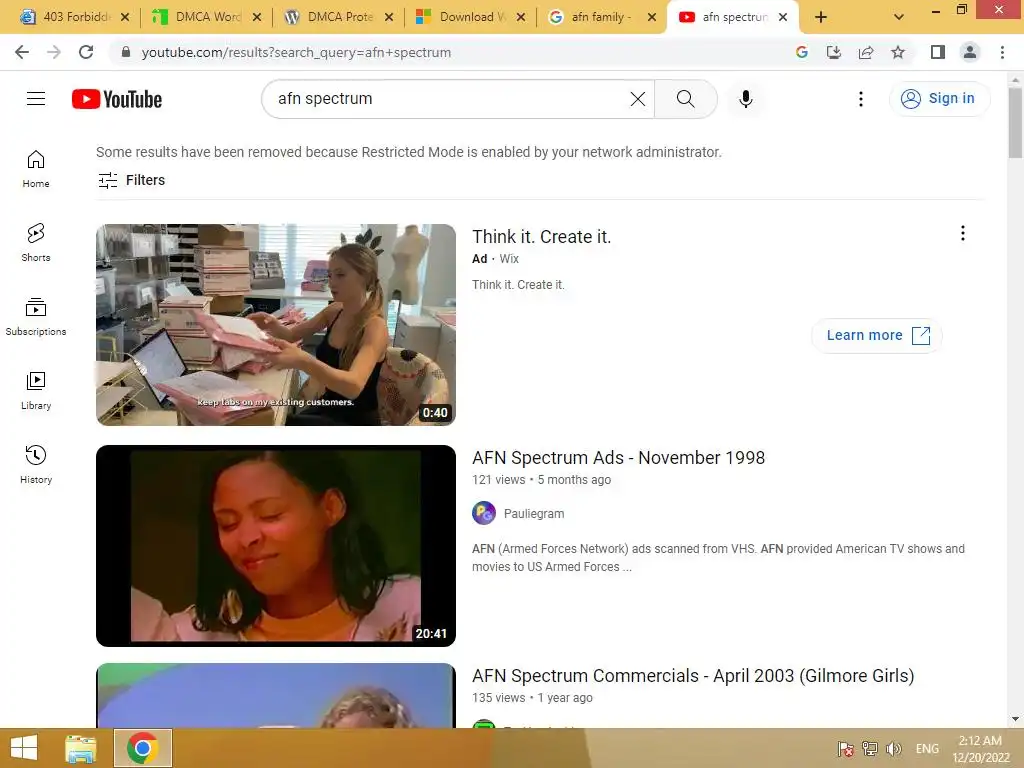Open Pauliegram channel avatar
Viewport: 1024px width, 768px height.
(x=484, y=513)
